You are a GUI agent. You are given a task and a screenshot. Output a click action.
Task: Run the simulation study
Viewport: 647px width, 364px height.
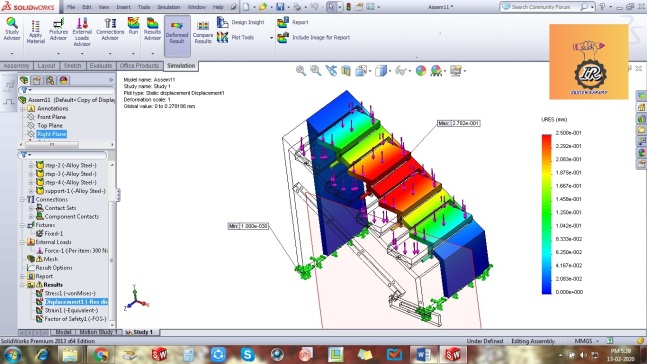pyautogui.click(x=133, y=26)
